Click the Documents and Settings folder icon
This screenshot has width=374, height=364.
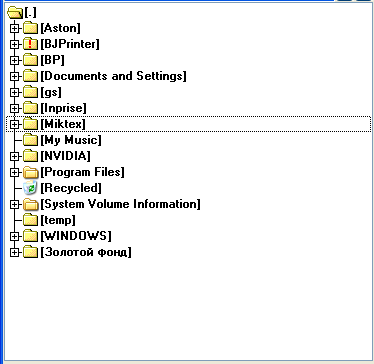(x=30, y=76)
